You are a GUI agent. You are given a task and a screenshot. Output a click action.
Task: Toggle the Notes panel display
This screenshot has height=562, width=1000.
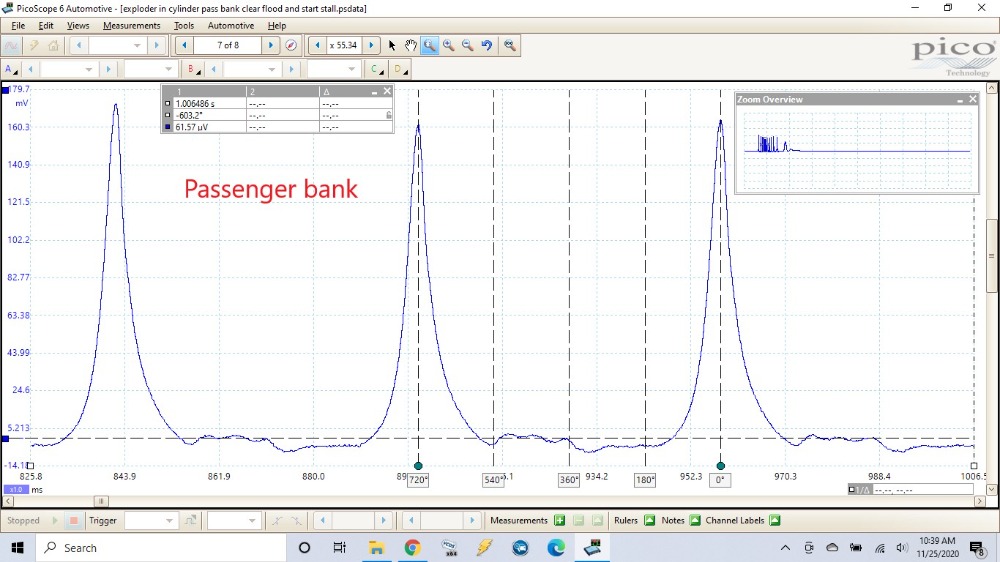695,521
